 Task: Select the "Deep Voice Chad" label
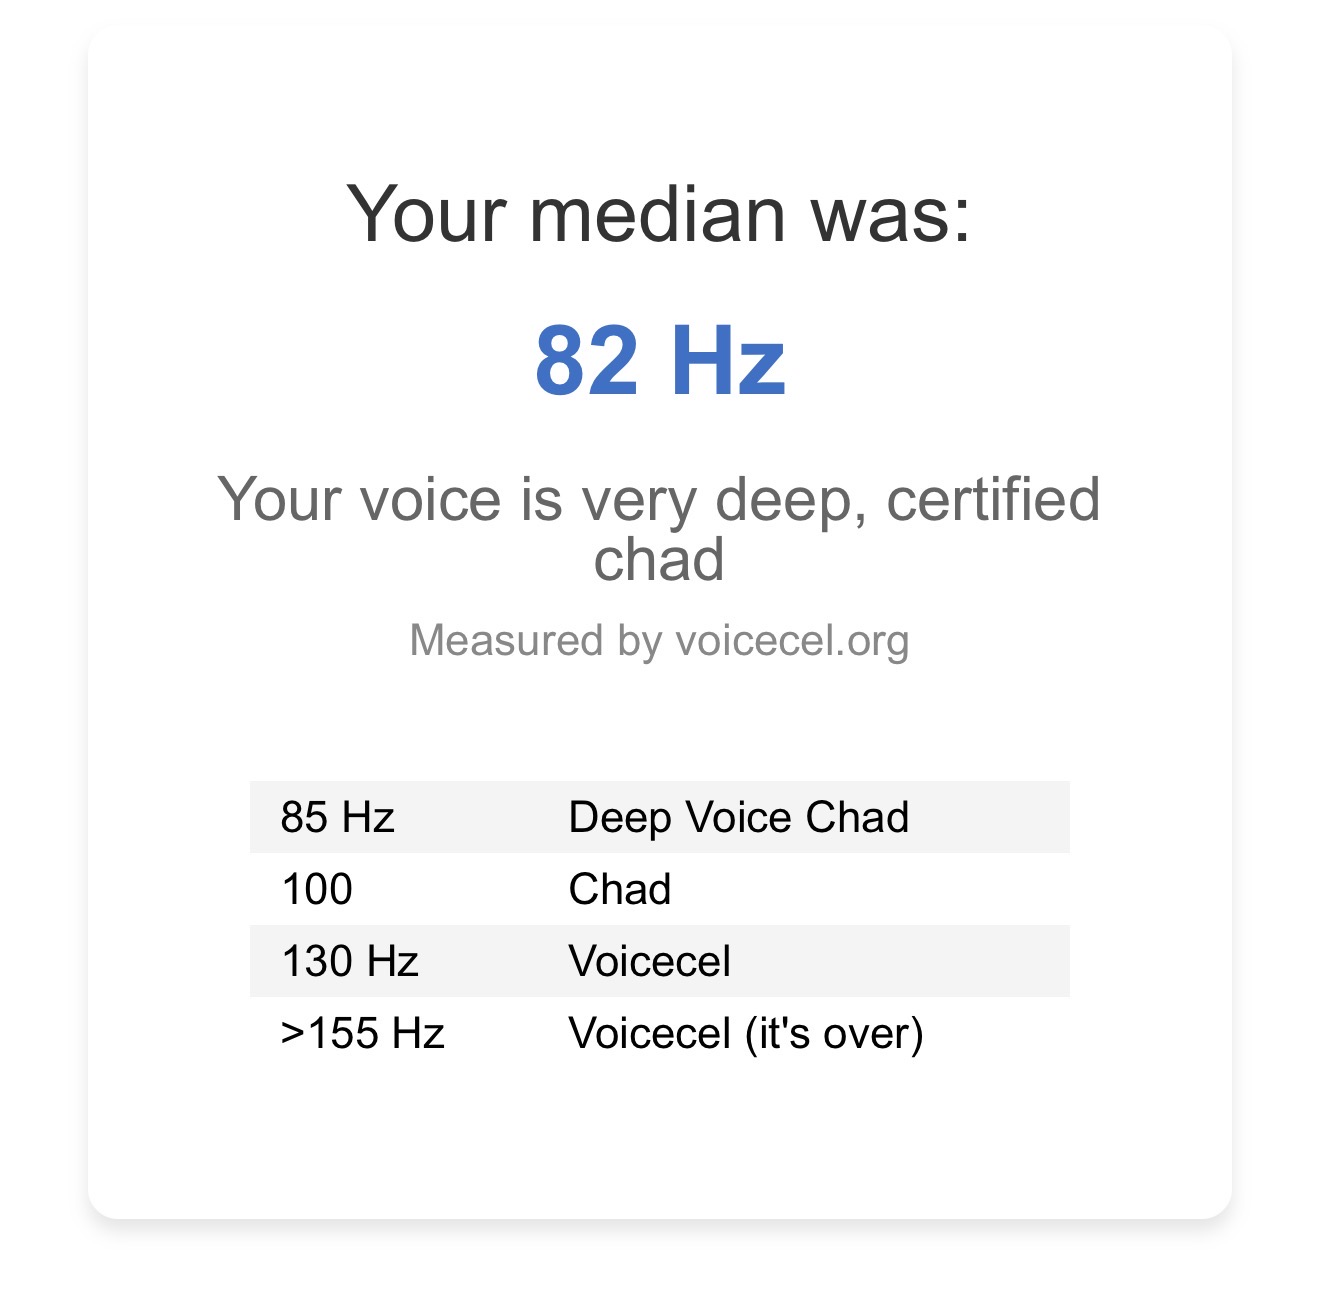coord(738,817)
